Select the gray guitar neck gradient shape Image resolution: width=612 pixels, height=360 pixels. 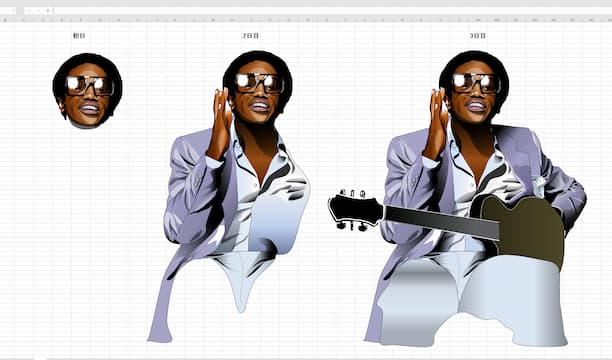[x=442, y=223]
